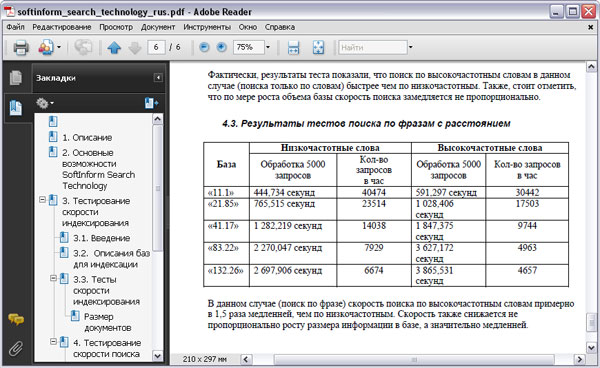Collapse the 4. Тестирование скорости поиска node
Screen dimensions: 600x368
54,341
